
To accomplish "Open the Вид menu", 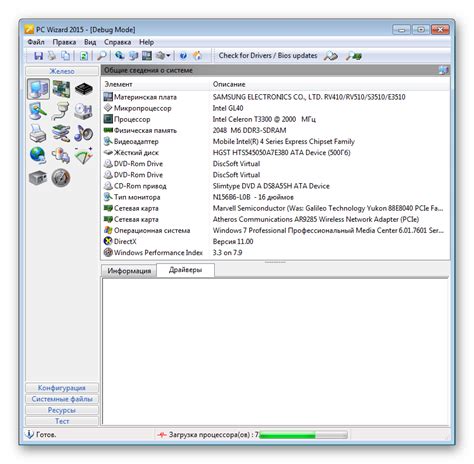I will (90, 42).
